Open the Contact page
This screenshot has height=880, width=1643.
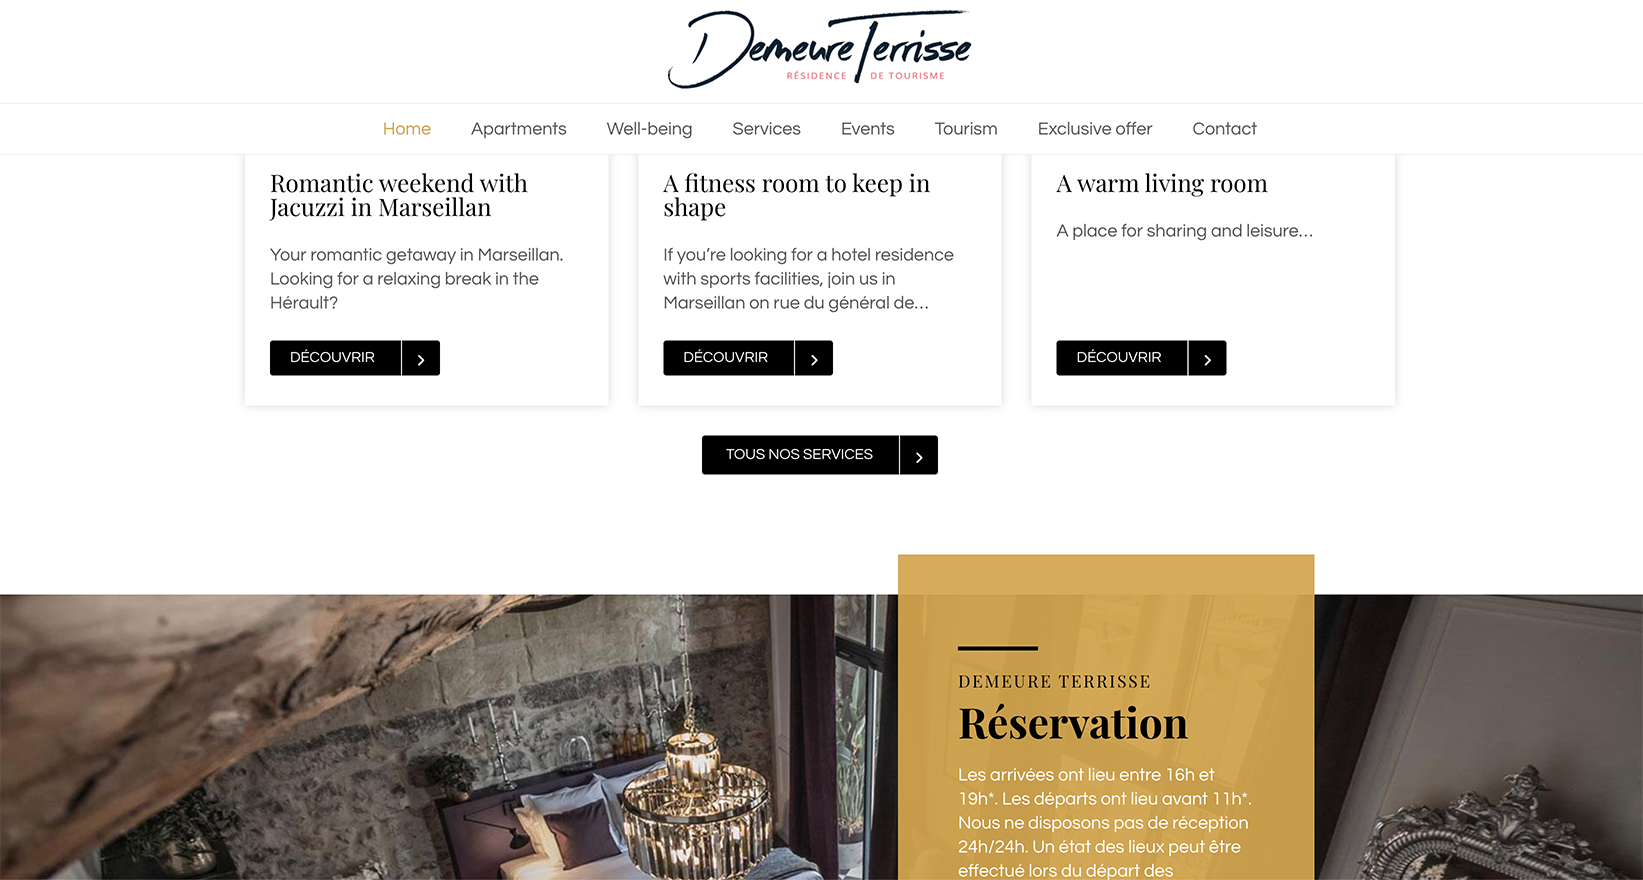[1225, 129]
